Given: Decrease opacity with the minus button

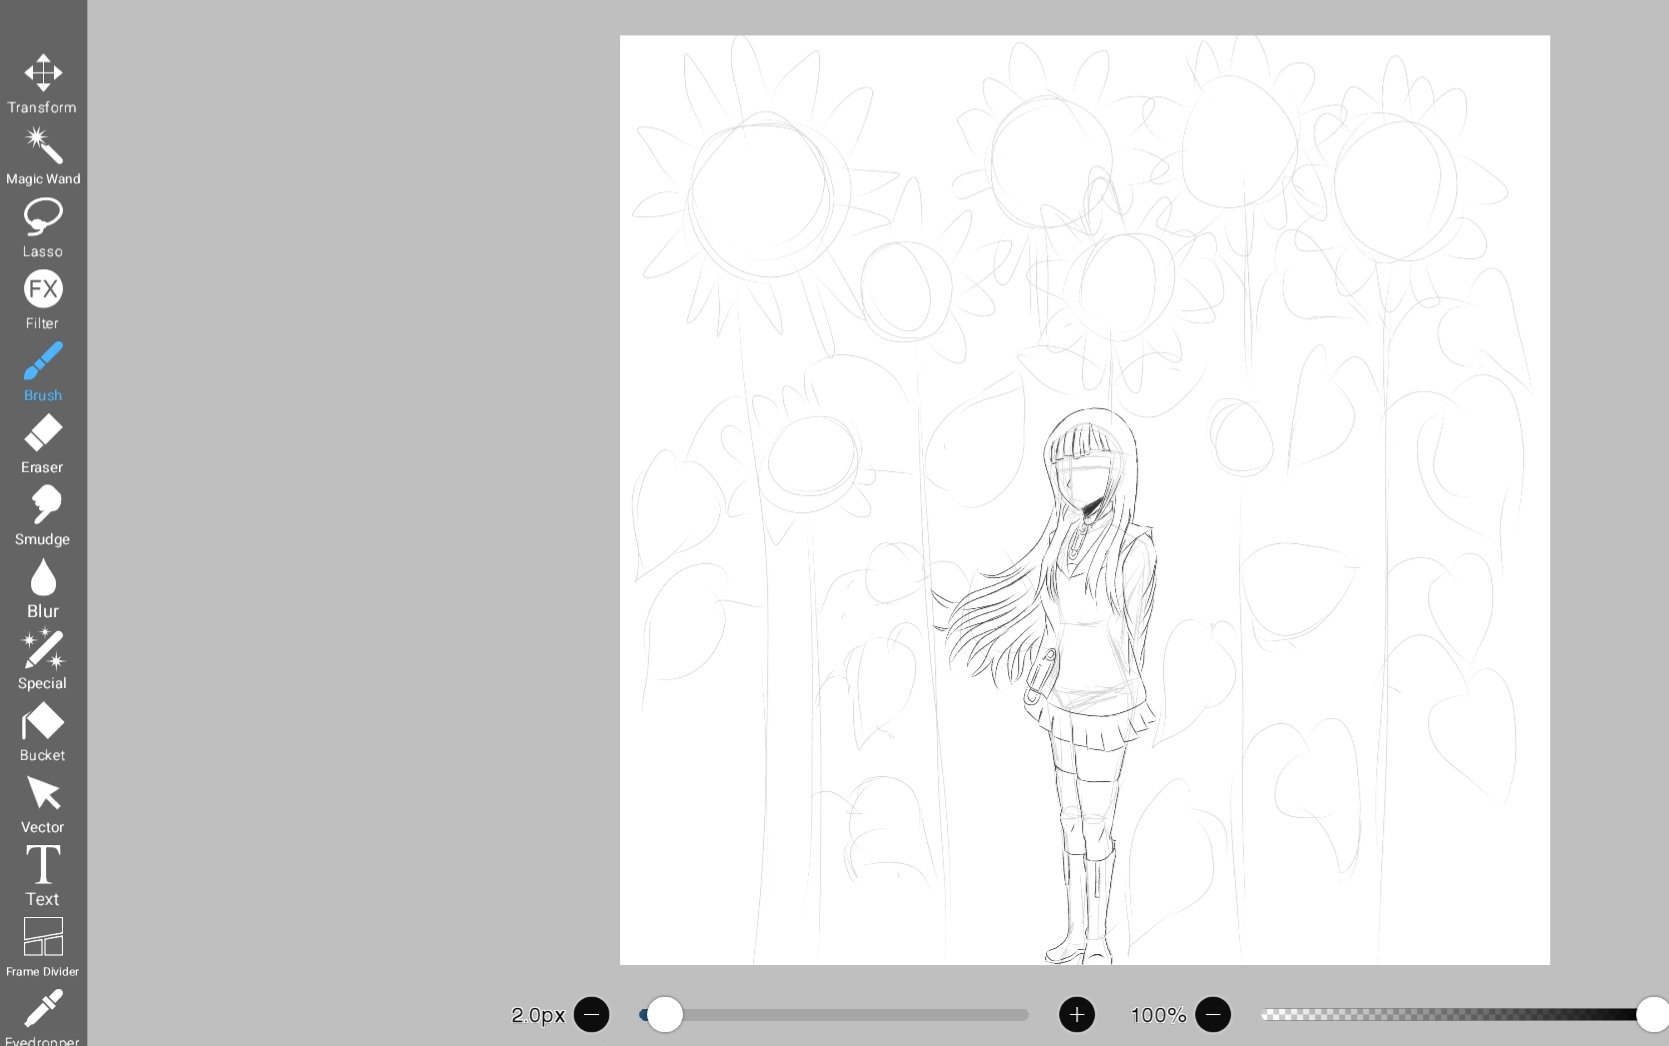Looking at the screenshot, I should (x=1213, y=1015).
